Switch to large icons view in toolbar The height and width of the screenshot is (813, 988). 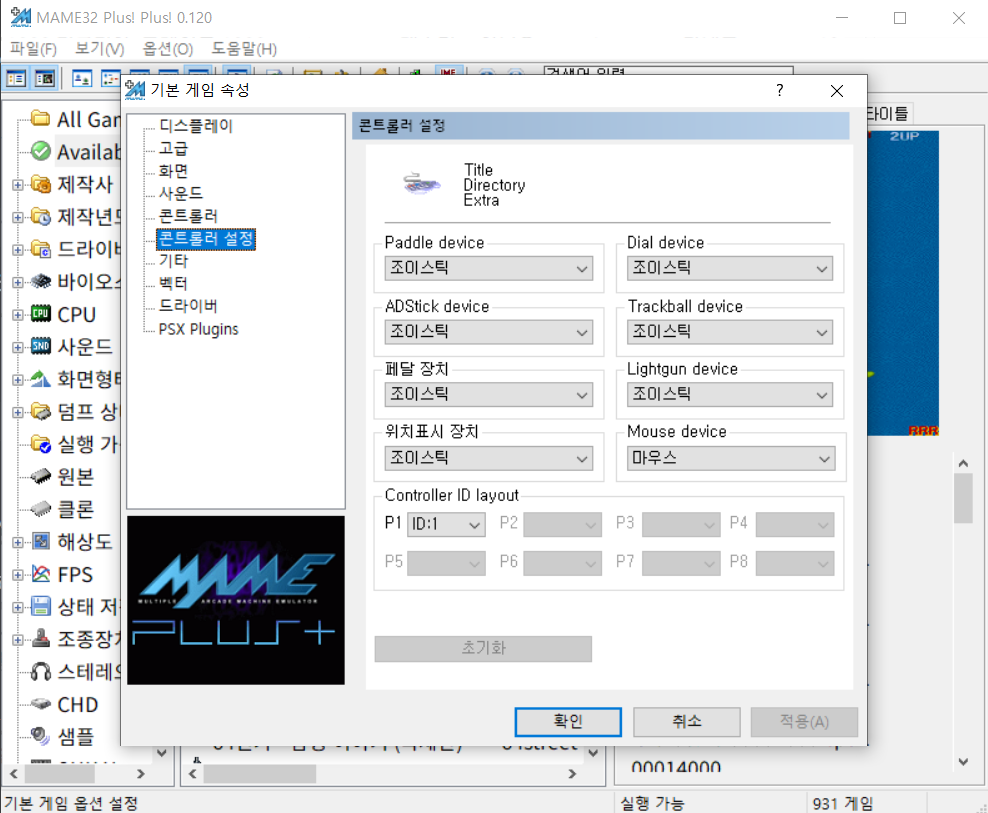coord(82,79)
